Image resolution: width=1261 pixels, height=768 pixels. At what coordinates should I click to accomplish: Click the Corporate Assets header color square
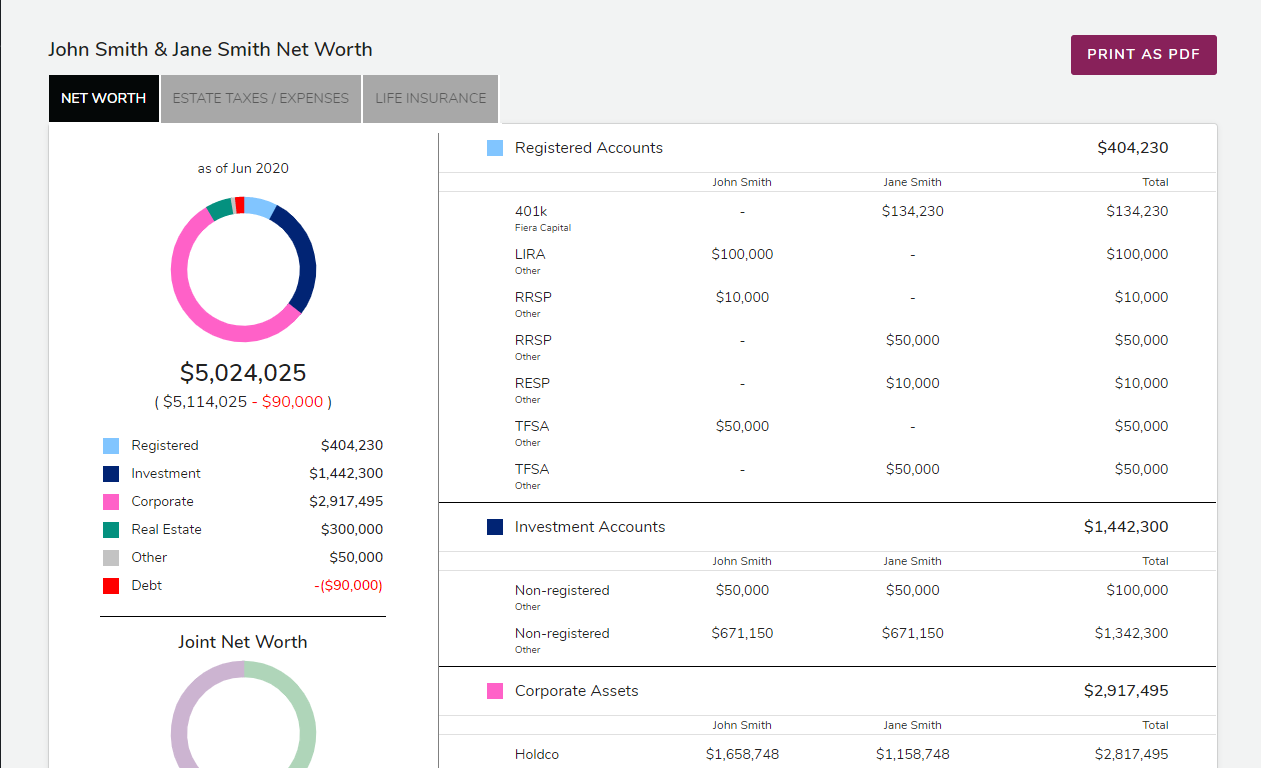point(495,691)
